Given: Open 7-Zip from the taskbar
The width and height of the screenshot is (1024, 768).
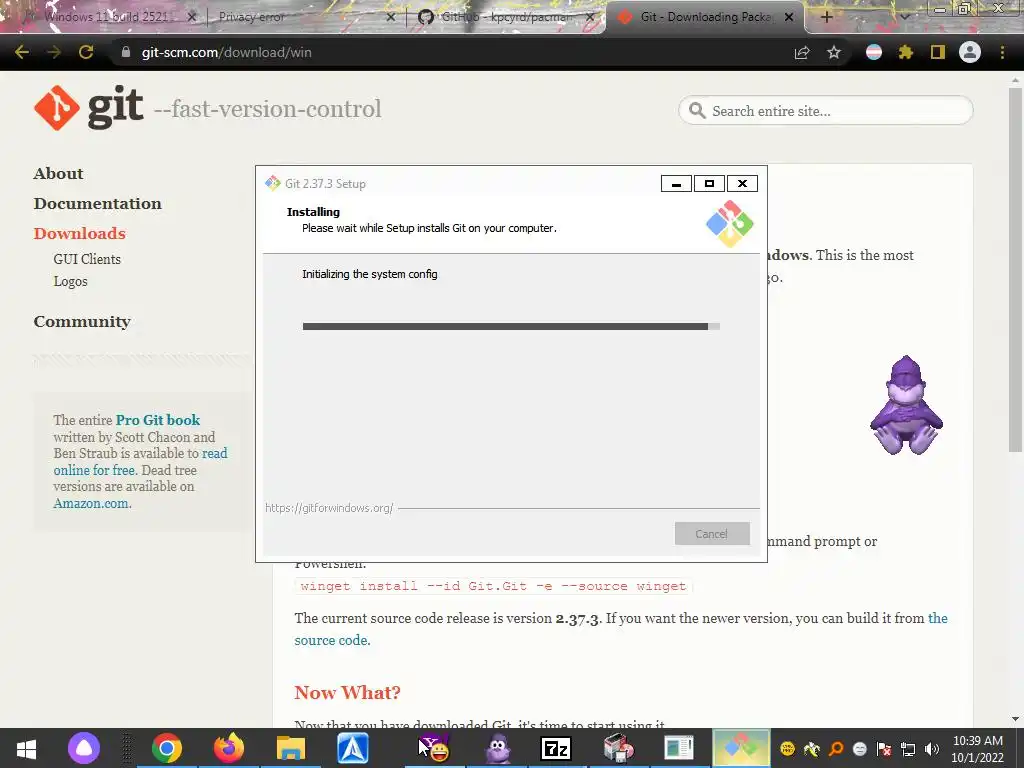Looking at the screenshot, I should [556, 748].
